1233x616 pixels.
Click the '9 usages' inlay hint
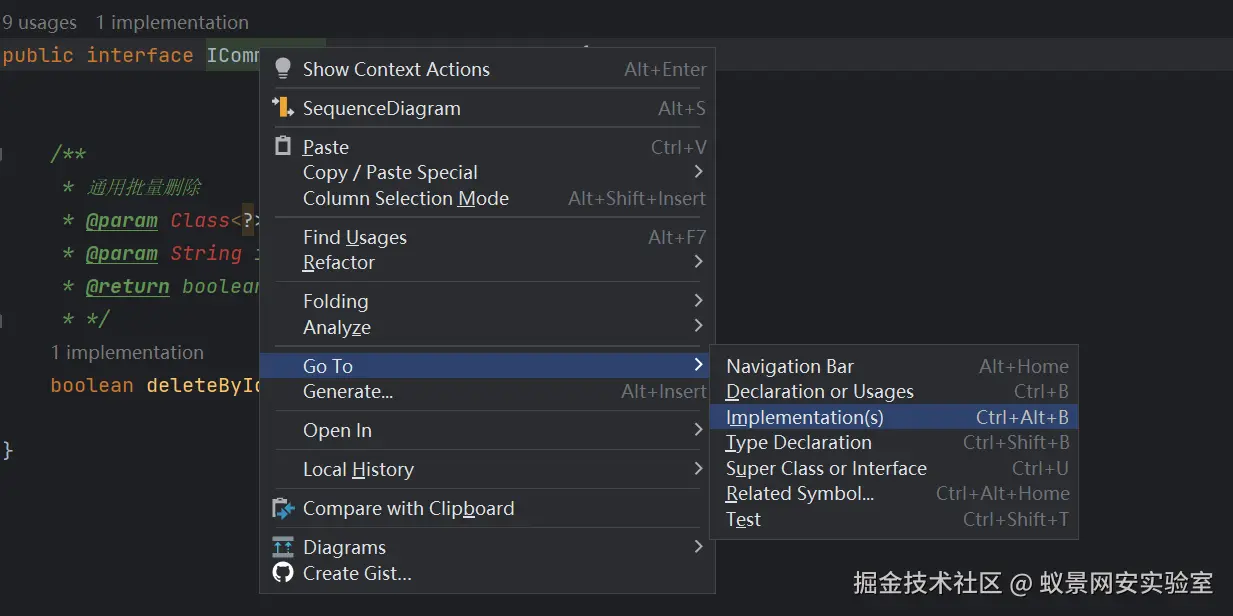(x=40, y=22)
